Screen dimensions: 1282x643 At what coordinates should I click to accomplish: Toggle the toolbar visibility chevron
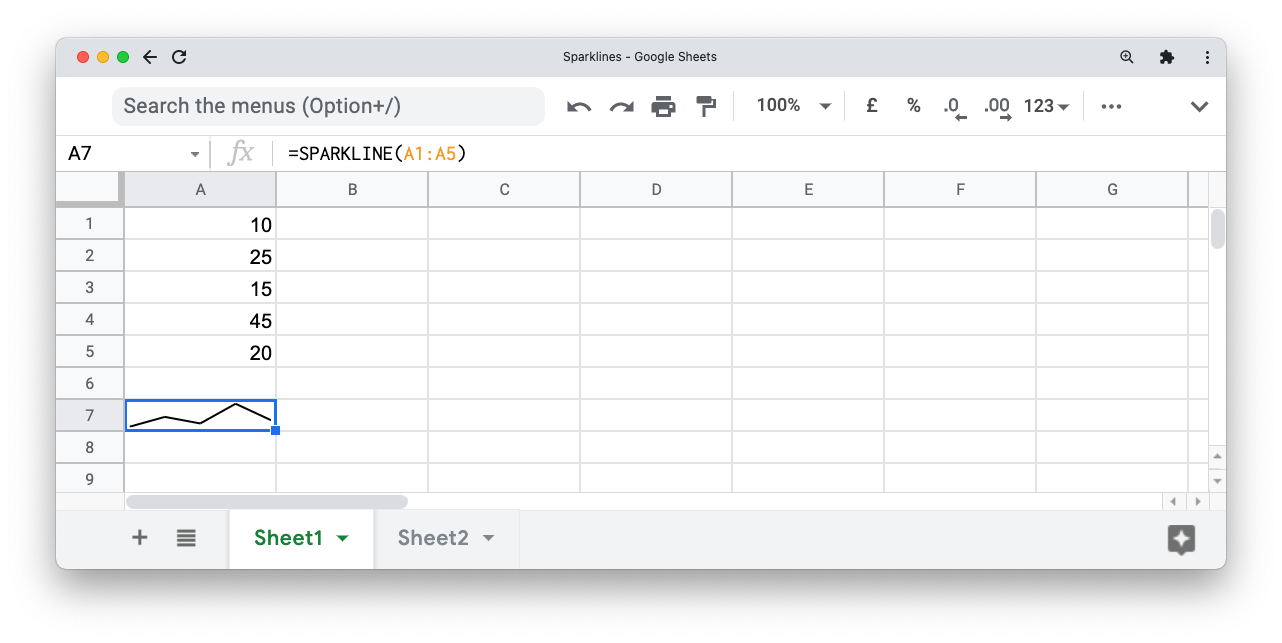[x=1199, y=106]
